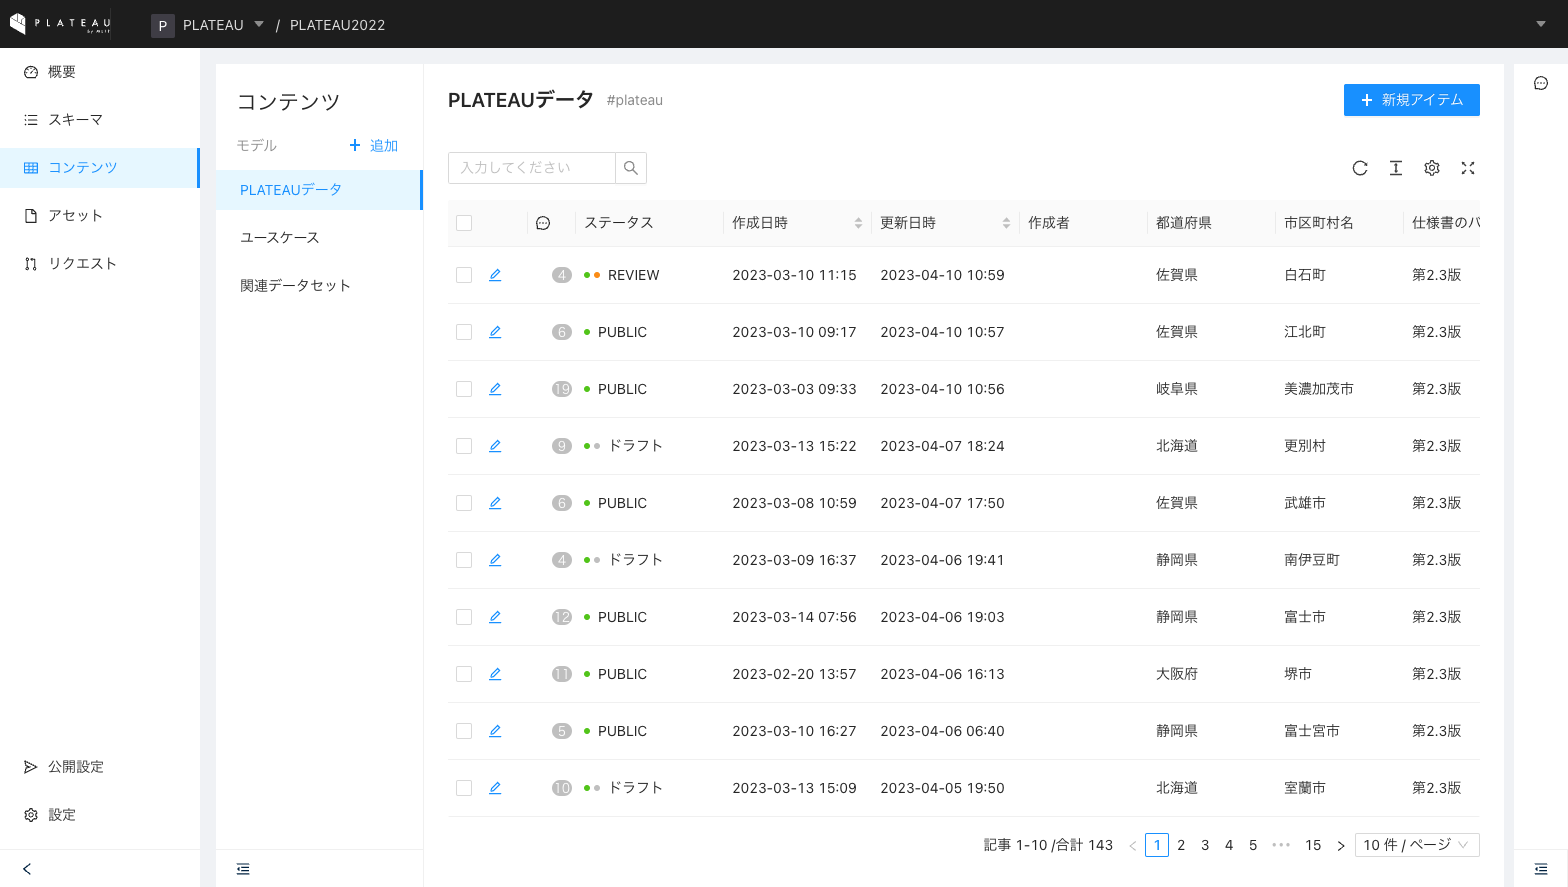1568x887 pixels.
Task: Skip ahead with pagination ellipsis
Action: coord(1281,845)
